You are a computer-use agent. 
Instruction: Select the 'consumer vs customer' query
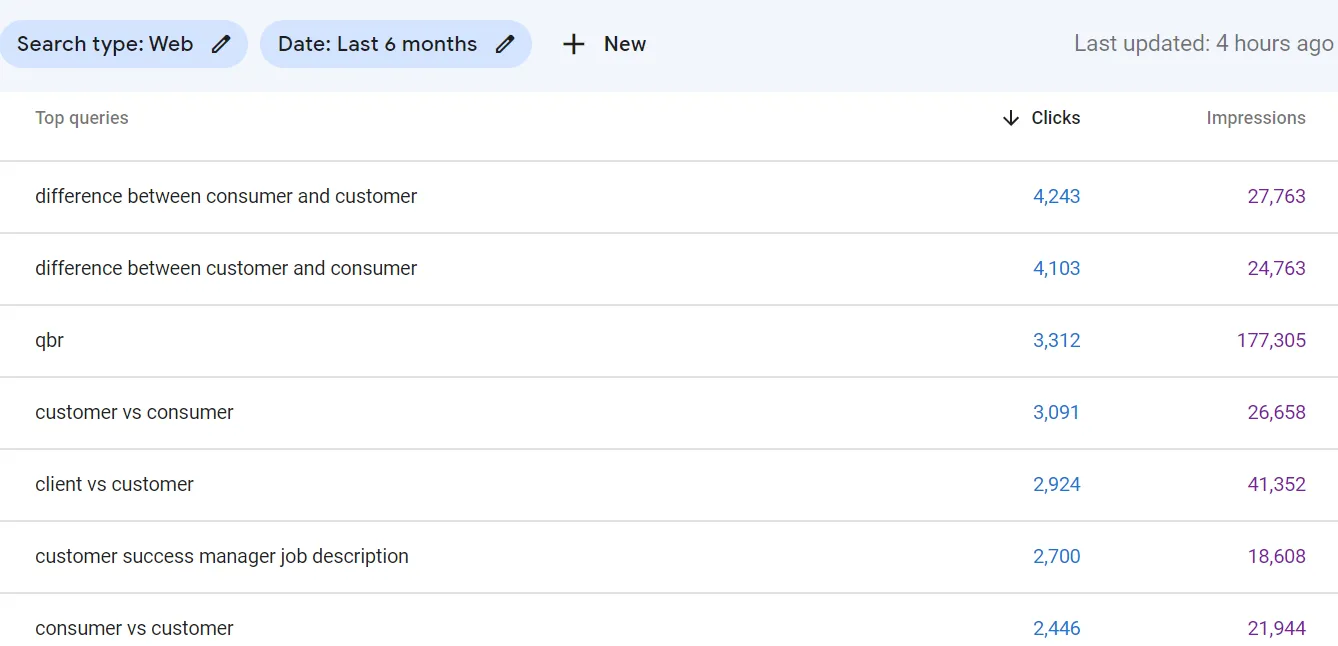click(134, 628)
